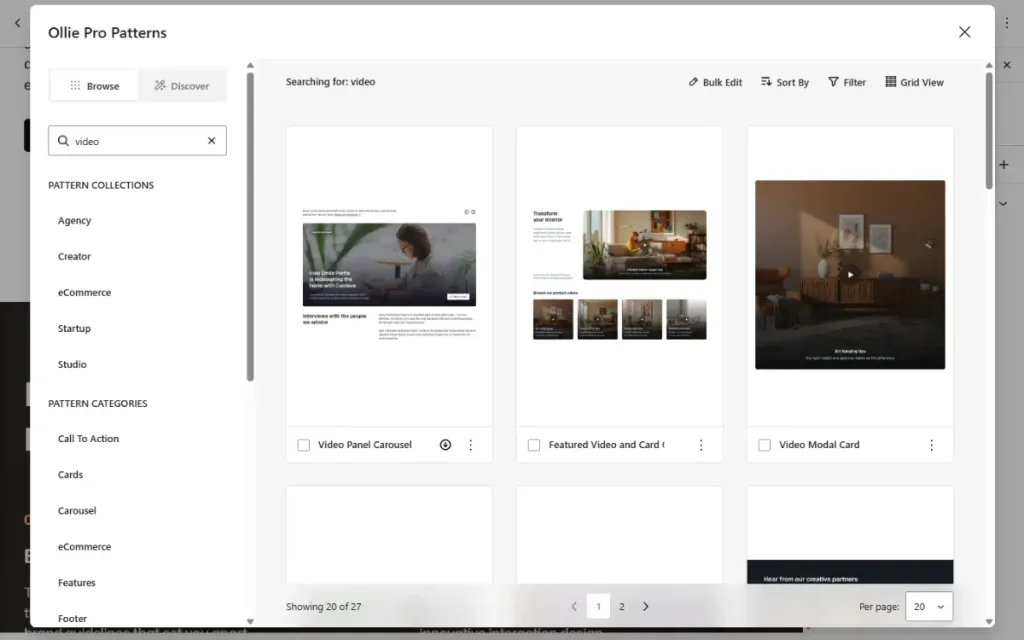Select the Footer category
The image size is (1024, 640).
coord(72,618)
